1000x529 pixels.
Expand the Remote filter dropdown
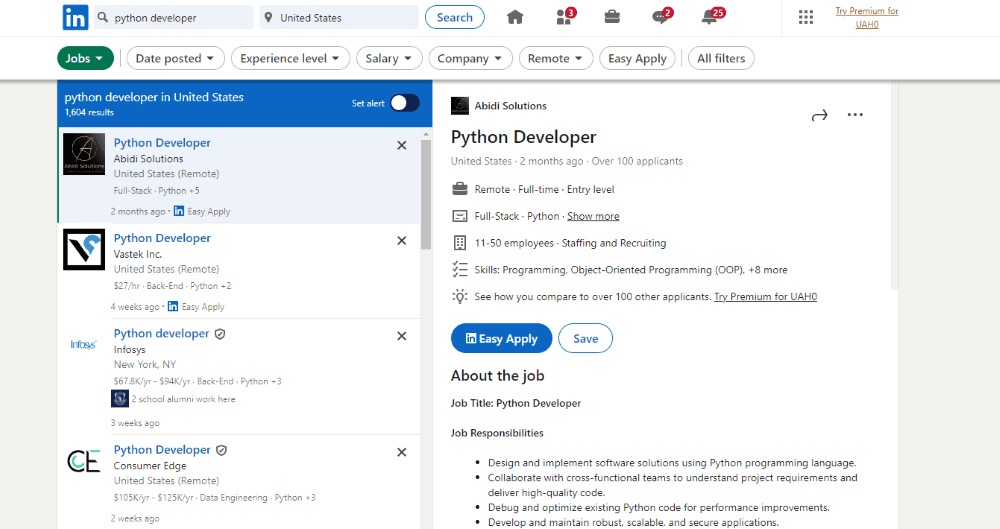[556, 58]
